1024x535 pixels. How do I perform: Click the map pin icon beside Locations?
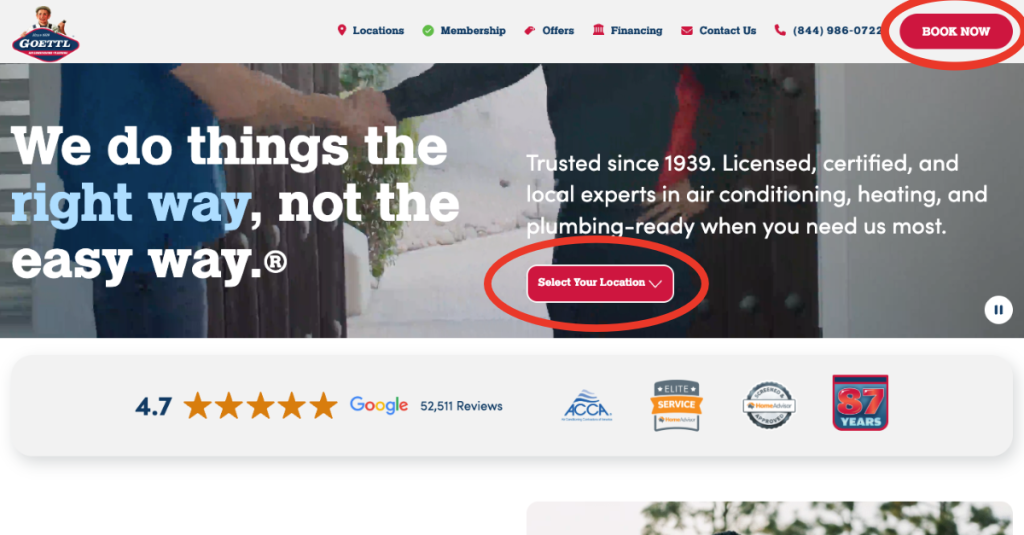click(342, 30)
